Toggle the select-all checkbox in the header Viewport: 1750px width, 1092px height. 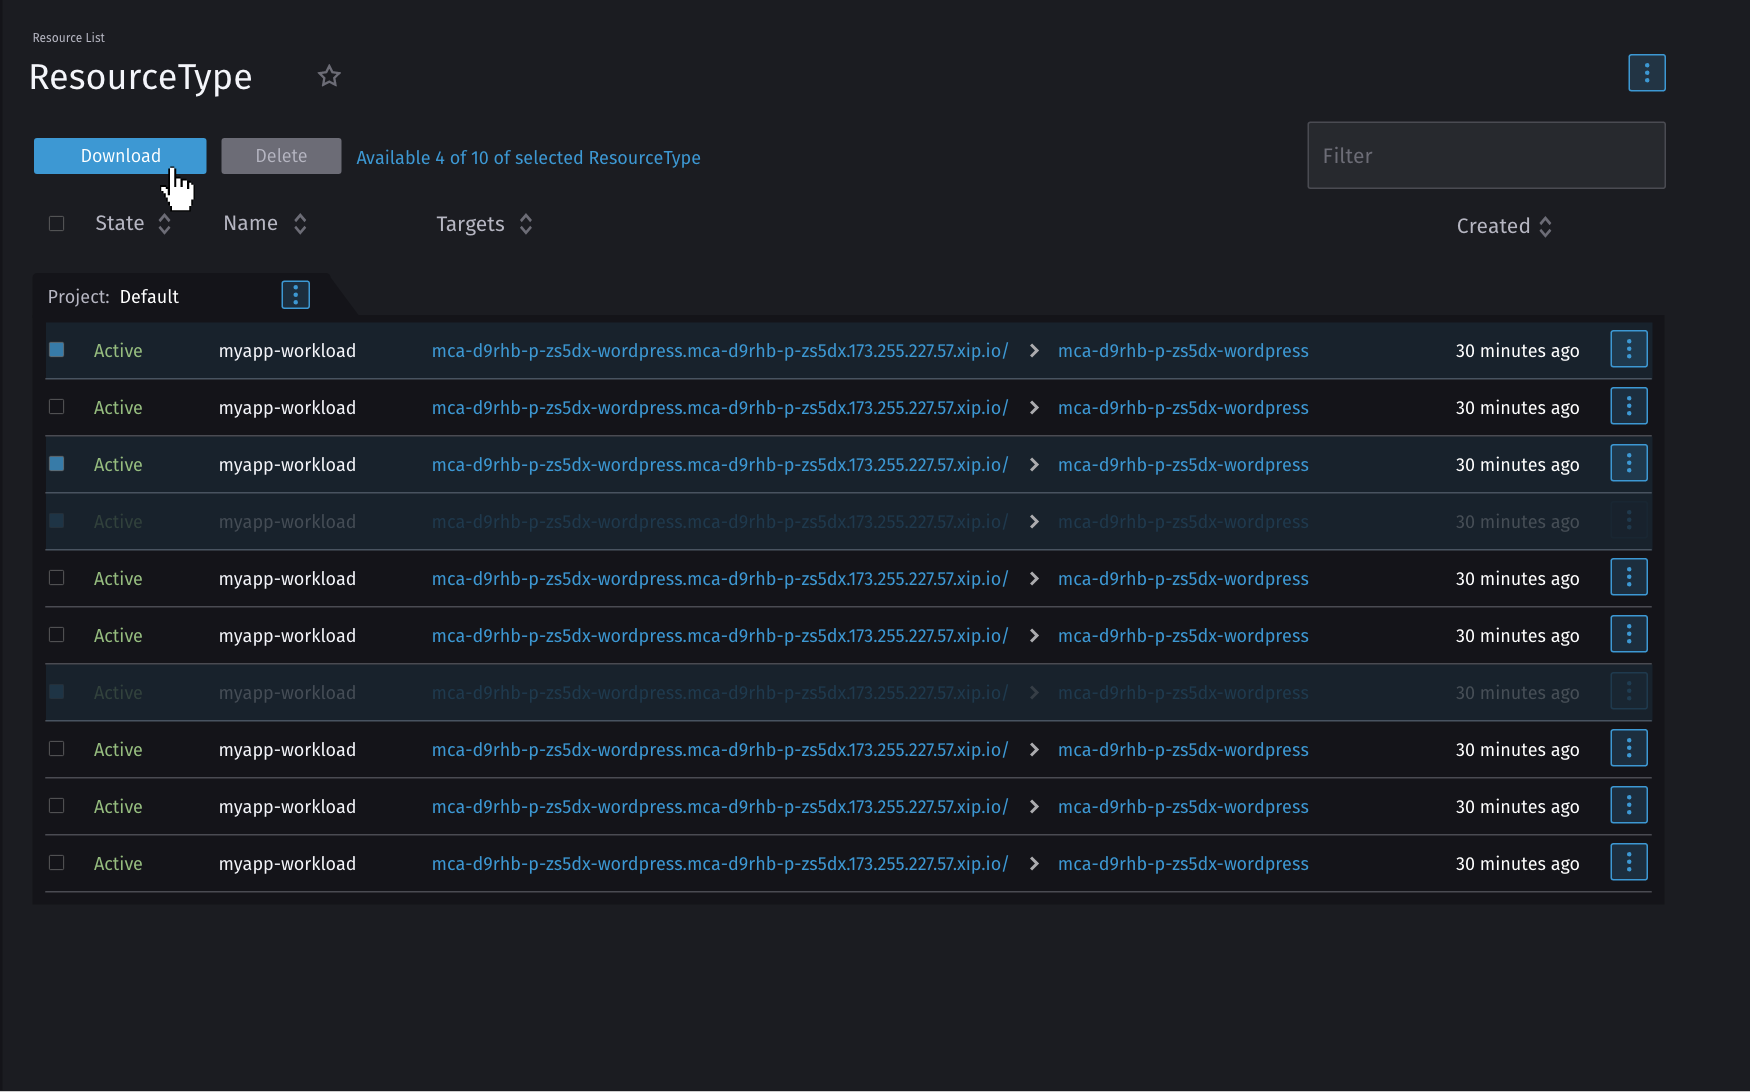(x=56, y=223)
